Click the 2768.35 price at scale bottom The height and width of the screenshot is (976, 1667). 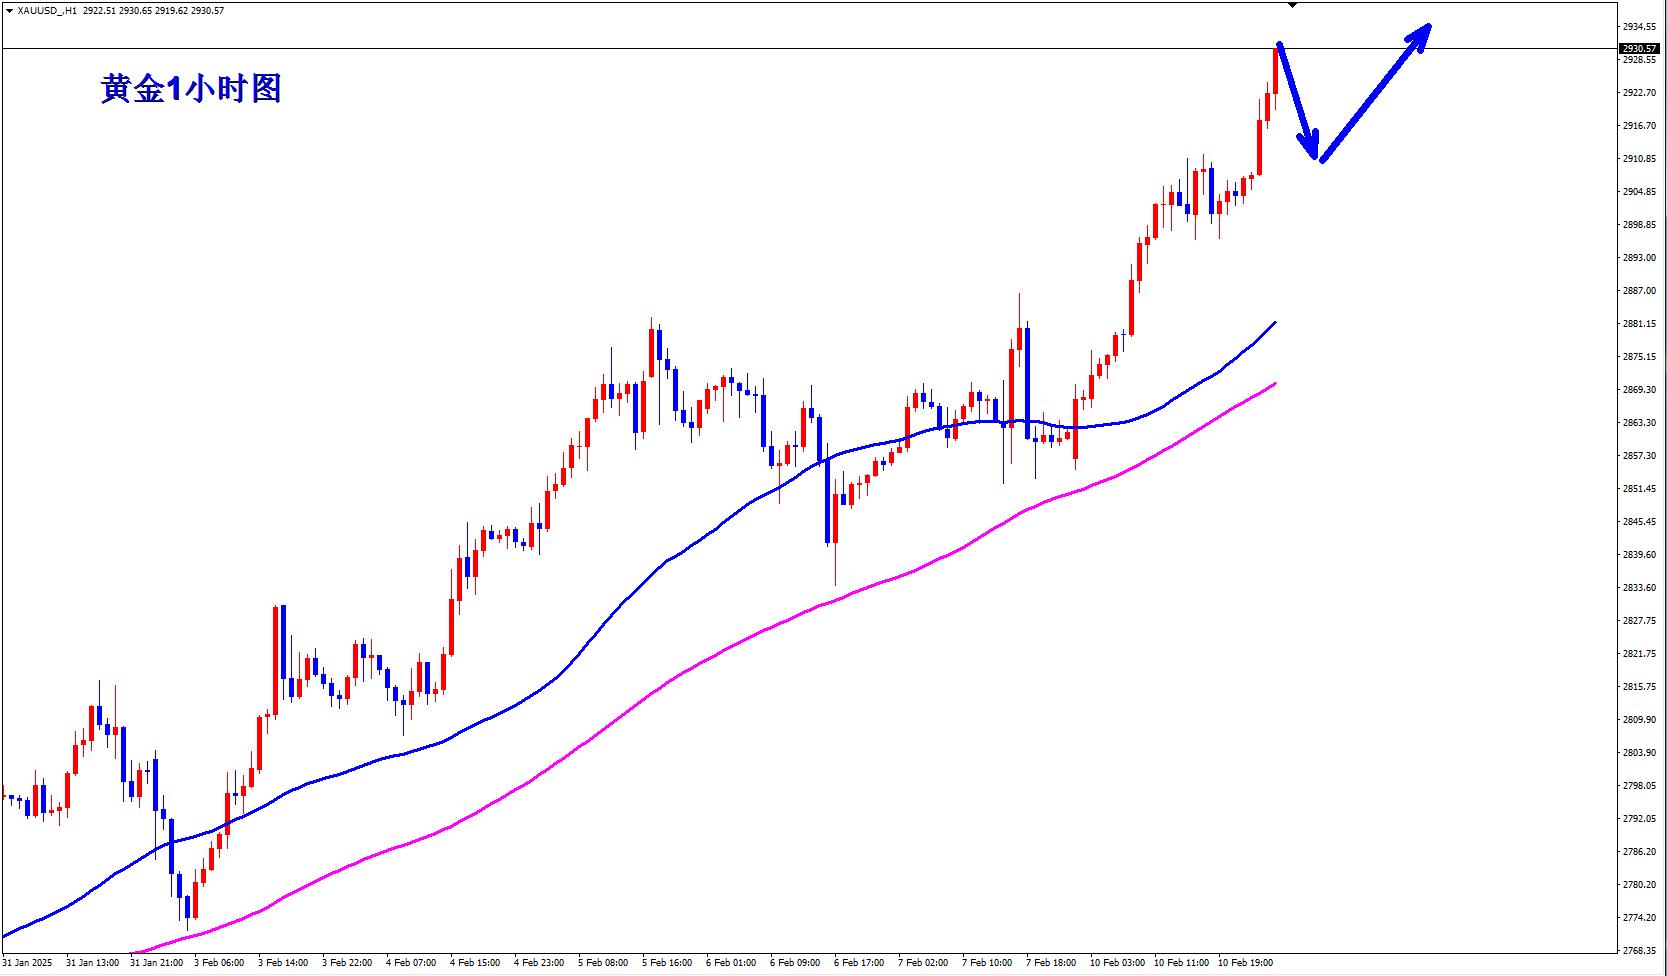(x=1639, y=950)
